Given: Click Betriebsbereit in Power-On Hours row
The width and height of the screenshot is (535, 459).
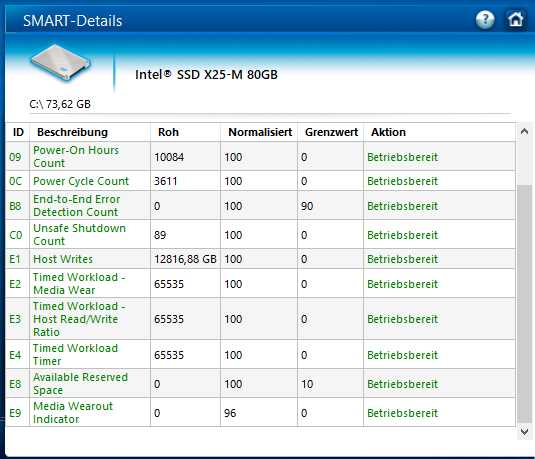Looking at the screenshot, I should (402, 157).
